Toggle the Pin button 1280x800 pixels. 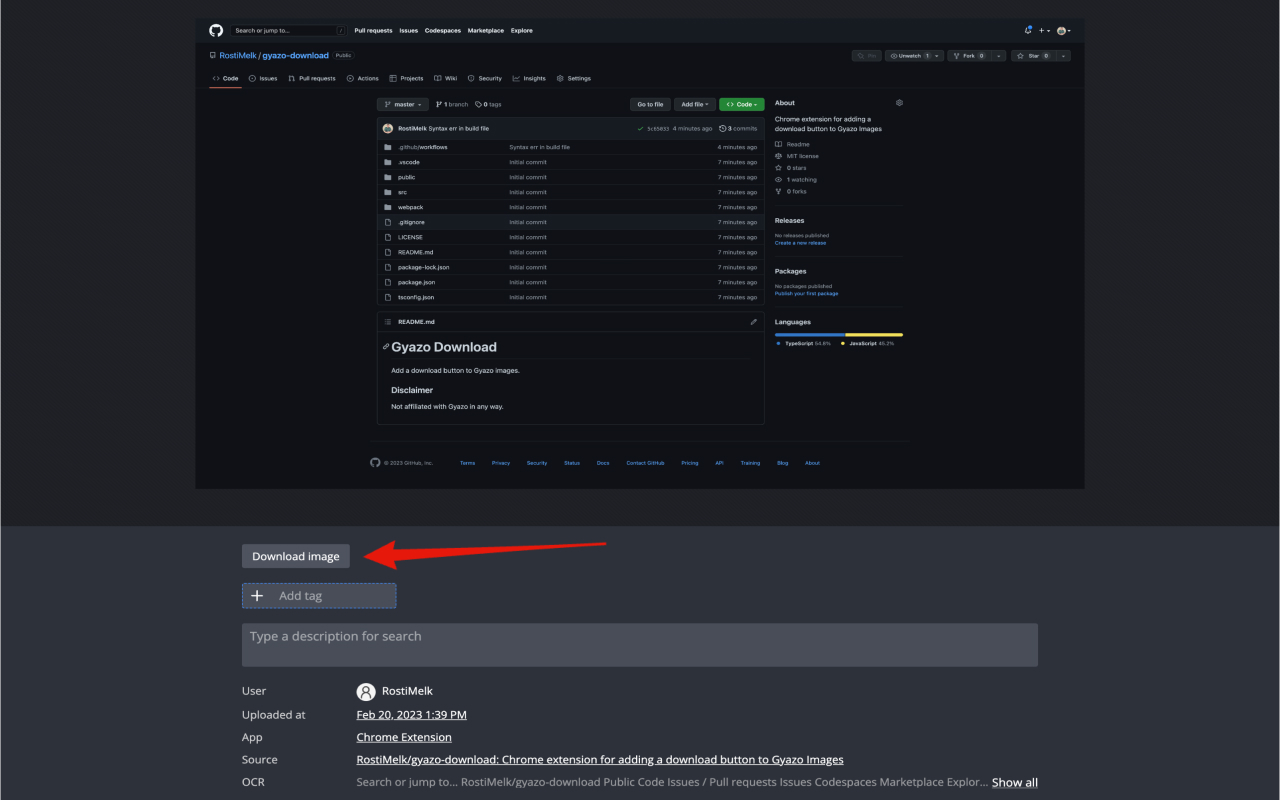(866, 55)
